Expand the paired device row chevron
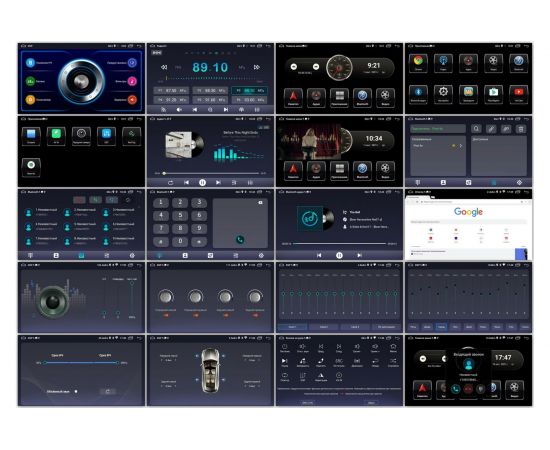The width and height of the screenshot is (550, 450). (461, 146)
